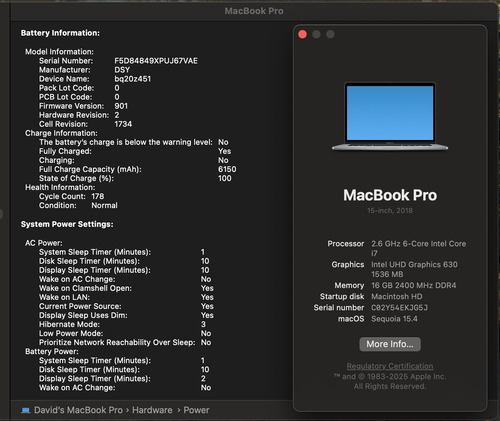Select battery serial number F5D84849XPUJ67VAE

tap(156, 61)
